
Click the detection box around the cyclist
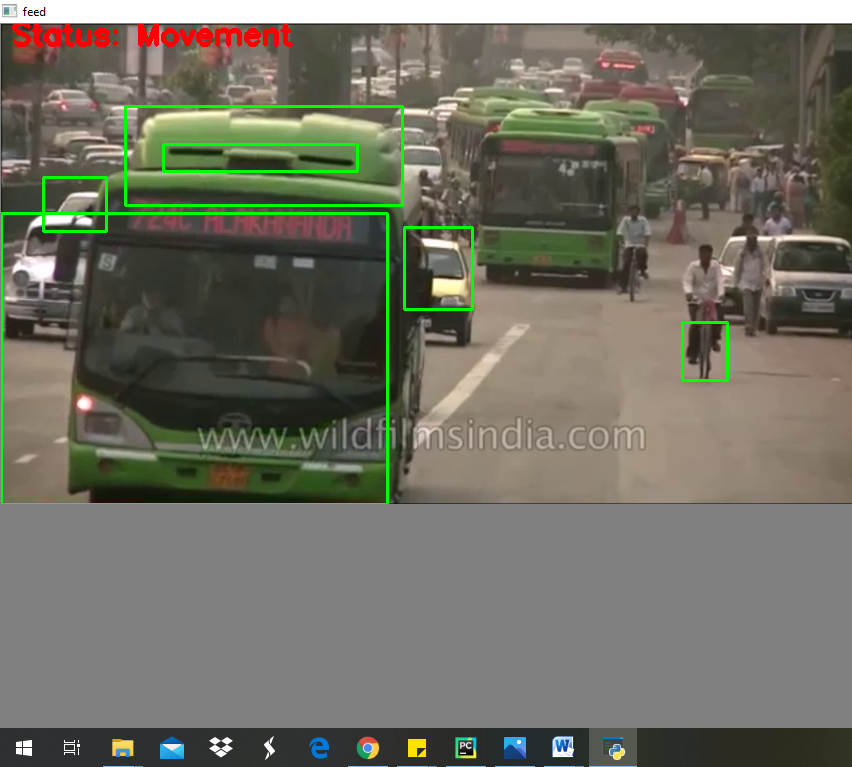pos(705,352)
